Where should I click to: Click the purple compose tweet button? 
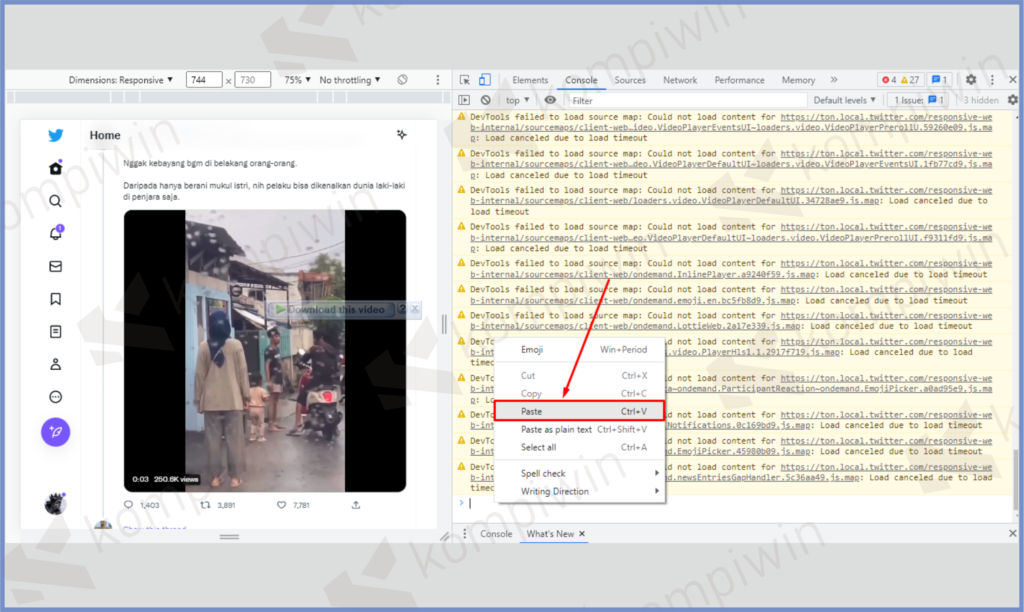[56, 431]
